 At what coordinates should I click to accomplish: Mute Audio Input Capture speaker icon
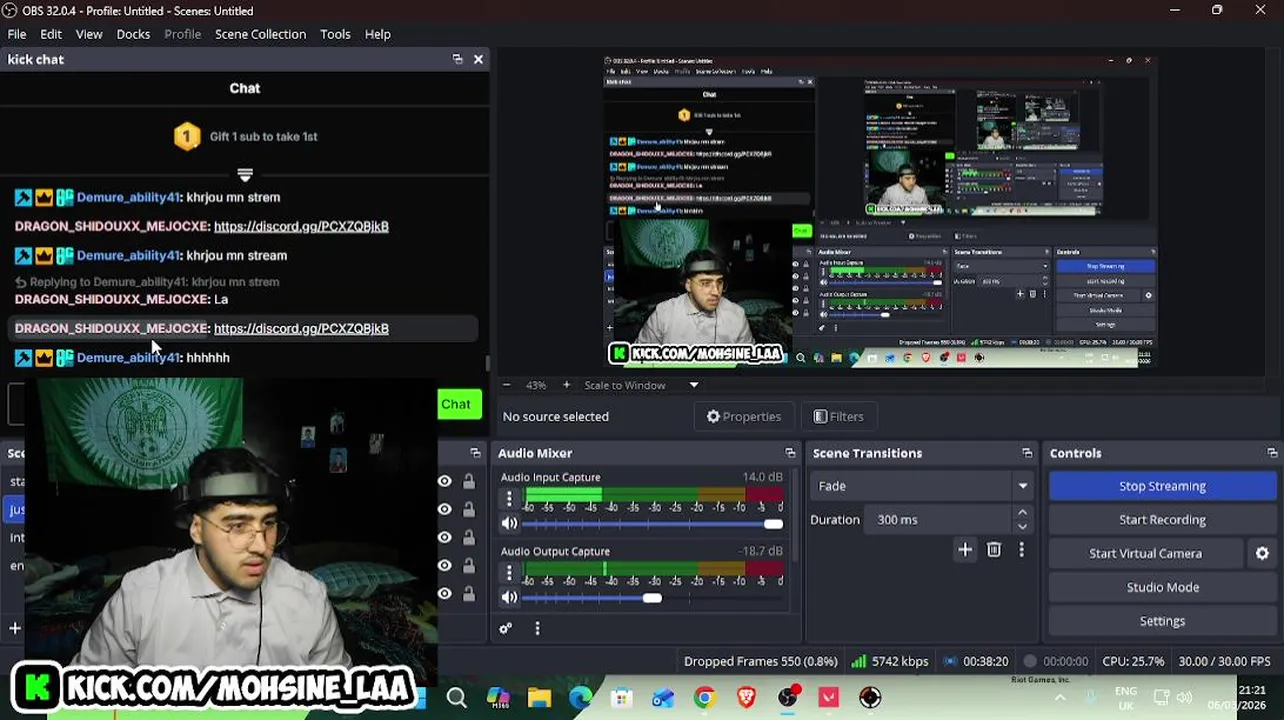(x=509, y=523)
